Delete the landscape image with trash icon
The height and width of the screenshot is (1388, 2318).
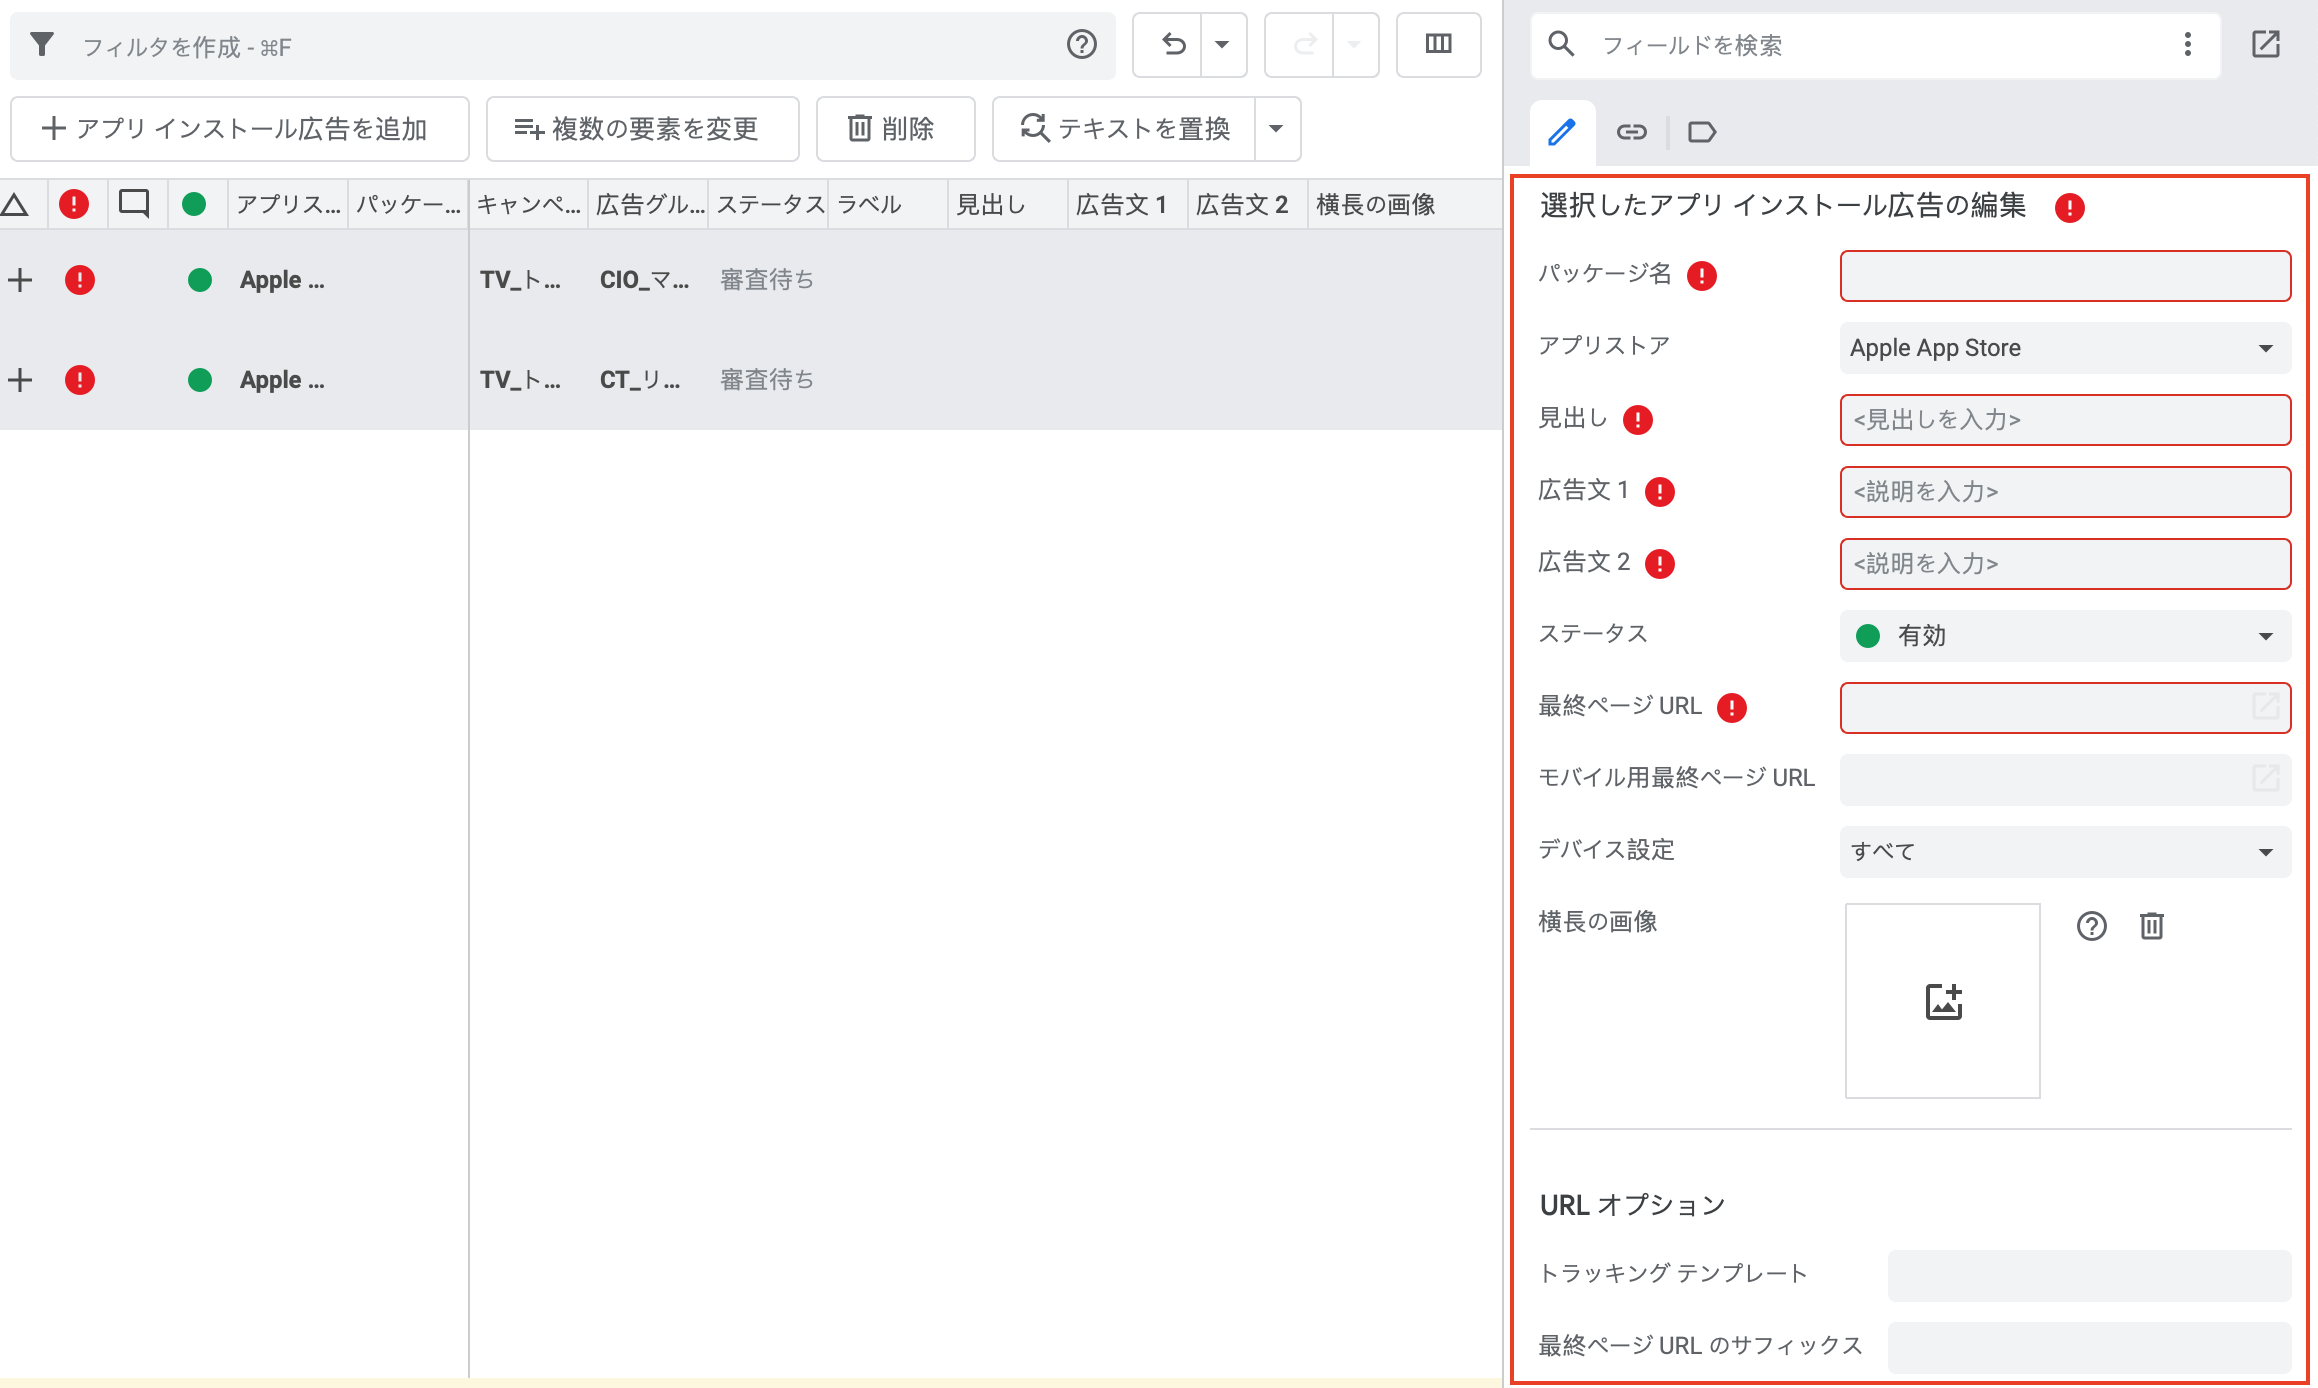point(2151,926)
